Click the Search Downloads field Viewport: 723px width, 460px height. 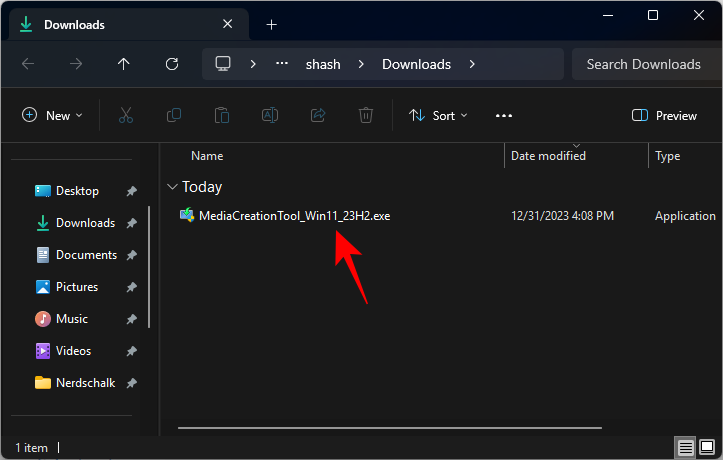(644, 64)
